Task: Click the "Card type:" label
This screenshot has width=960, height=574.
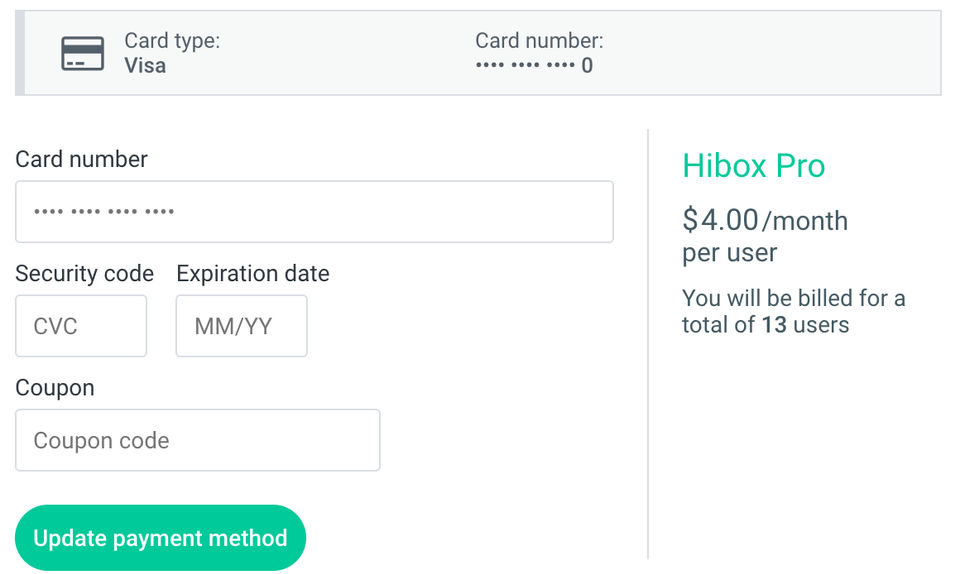Action: pos(172,41)
